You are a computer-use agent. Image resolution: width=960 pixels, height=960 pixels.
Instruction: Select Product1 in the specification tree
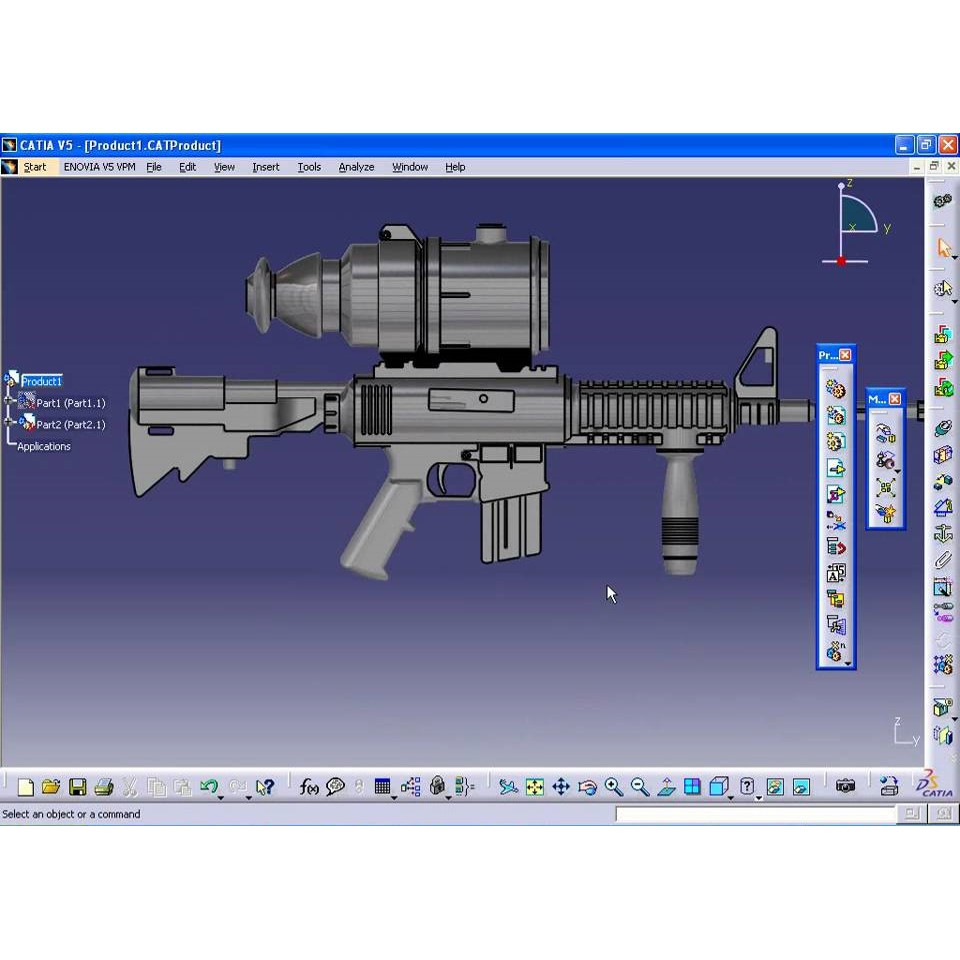(42, 381)
